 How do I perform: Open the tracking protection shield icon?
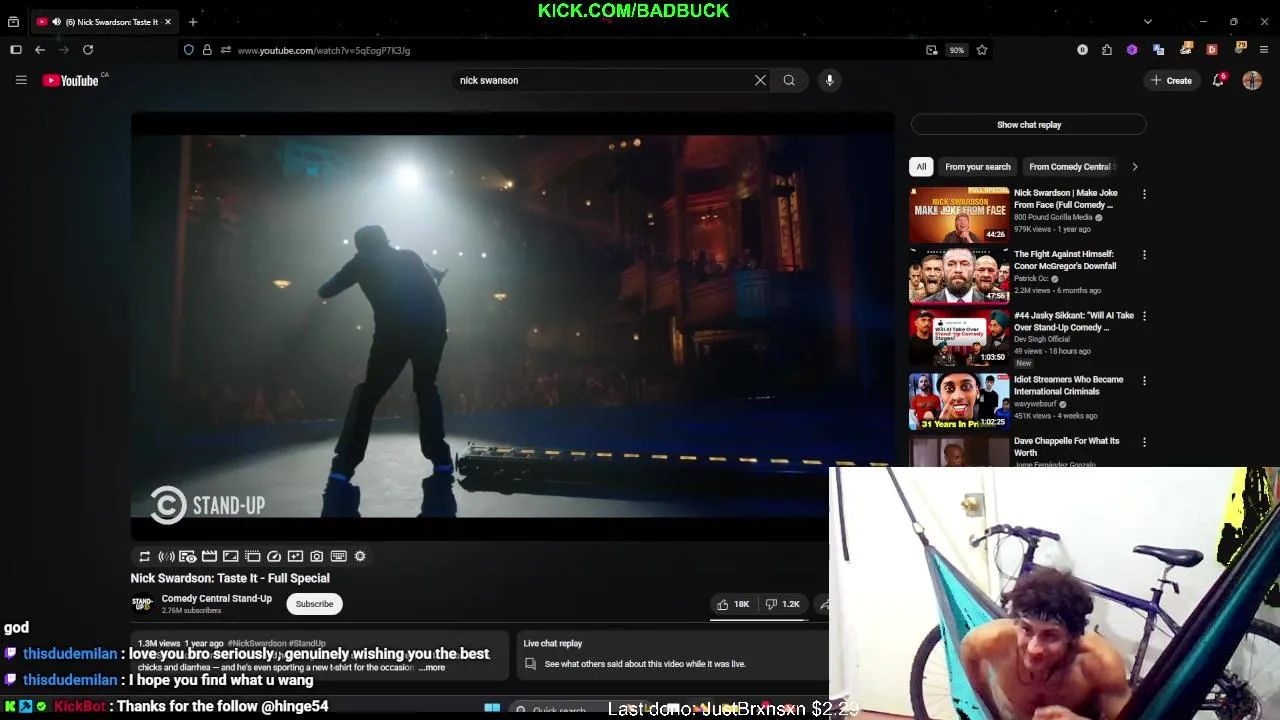pyautogui.click(x=188, y=50)
